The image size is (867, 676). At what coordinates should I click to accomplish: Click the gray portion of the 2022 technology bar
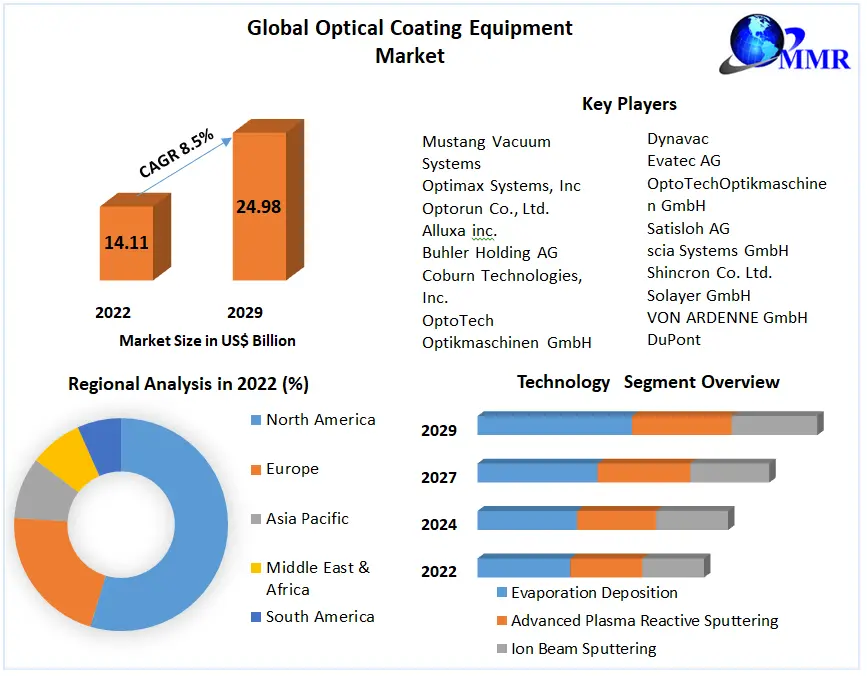(672, 568)
